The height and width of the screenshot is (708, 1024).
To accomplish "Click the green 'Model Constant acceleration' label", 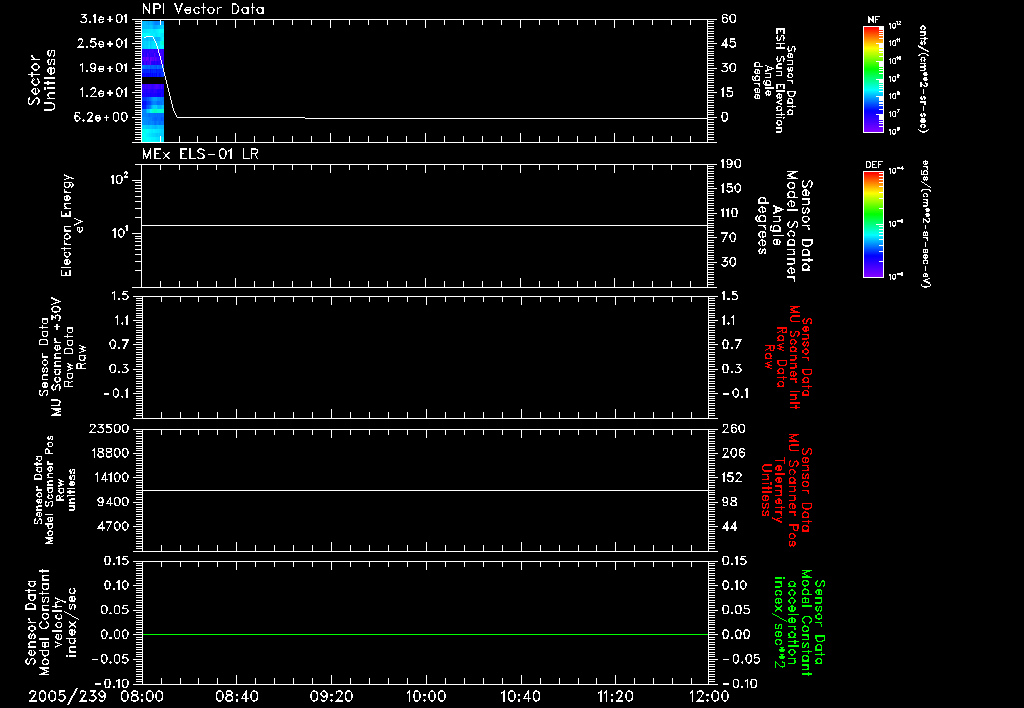I will point(799,622).
